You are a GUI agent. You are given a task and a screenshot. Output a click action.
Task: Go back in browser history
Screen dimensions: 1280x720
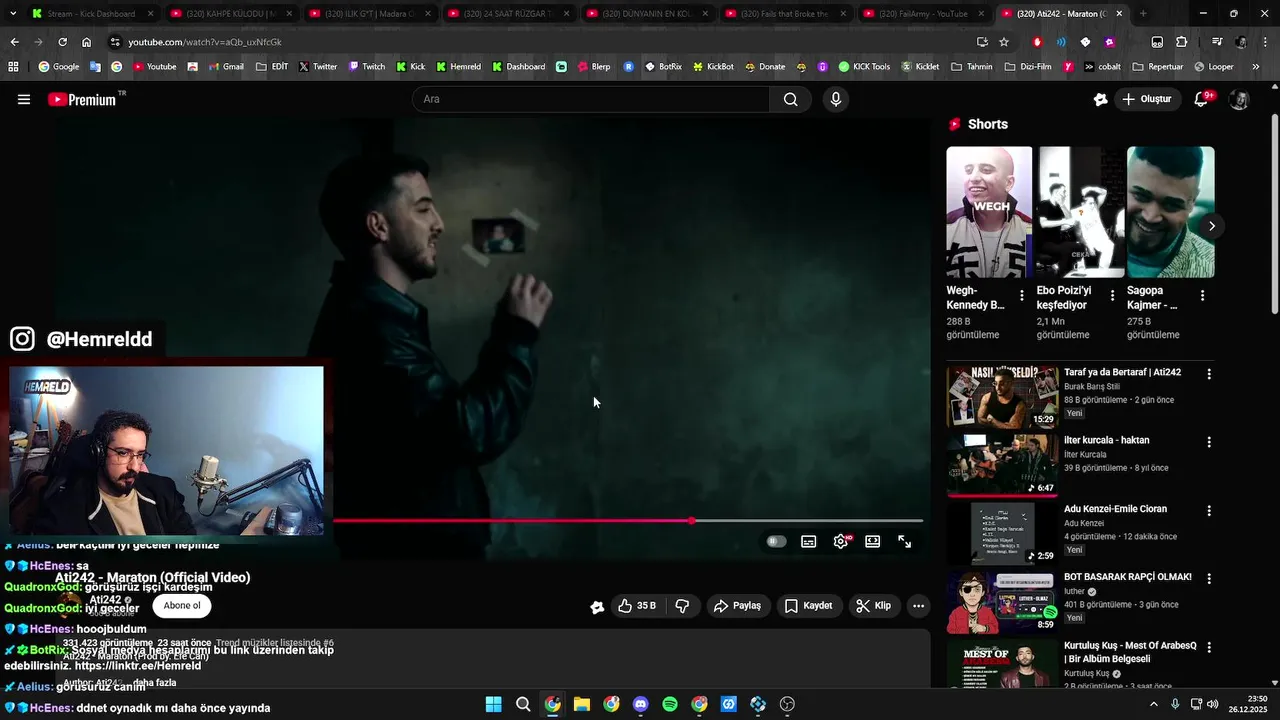coord(14,42)
